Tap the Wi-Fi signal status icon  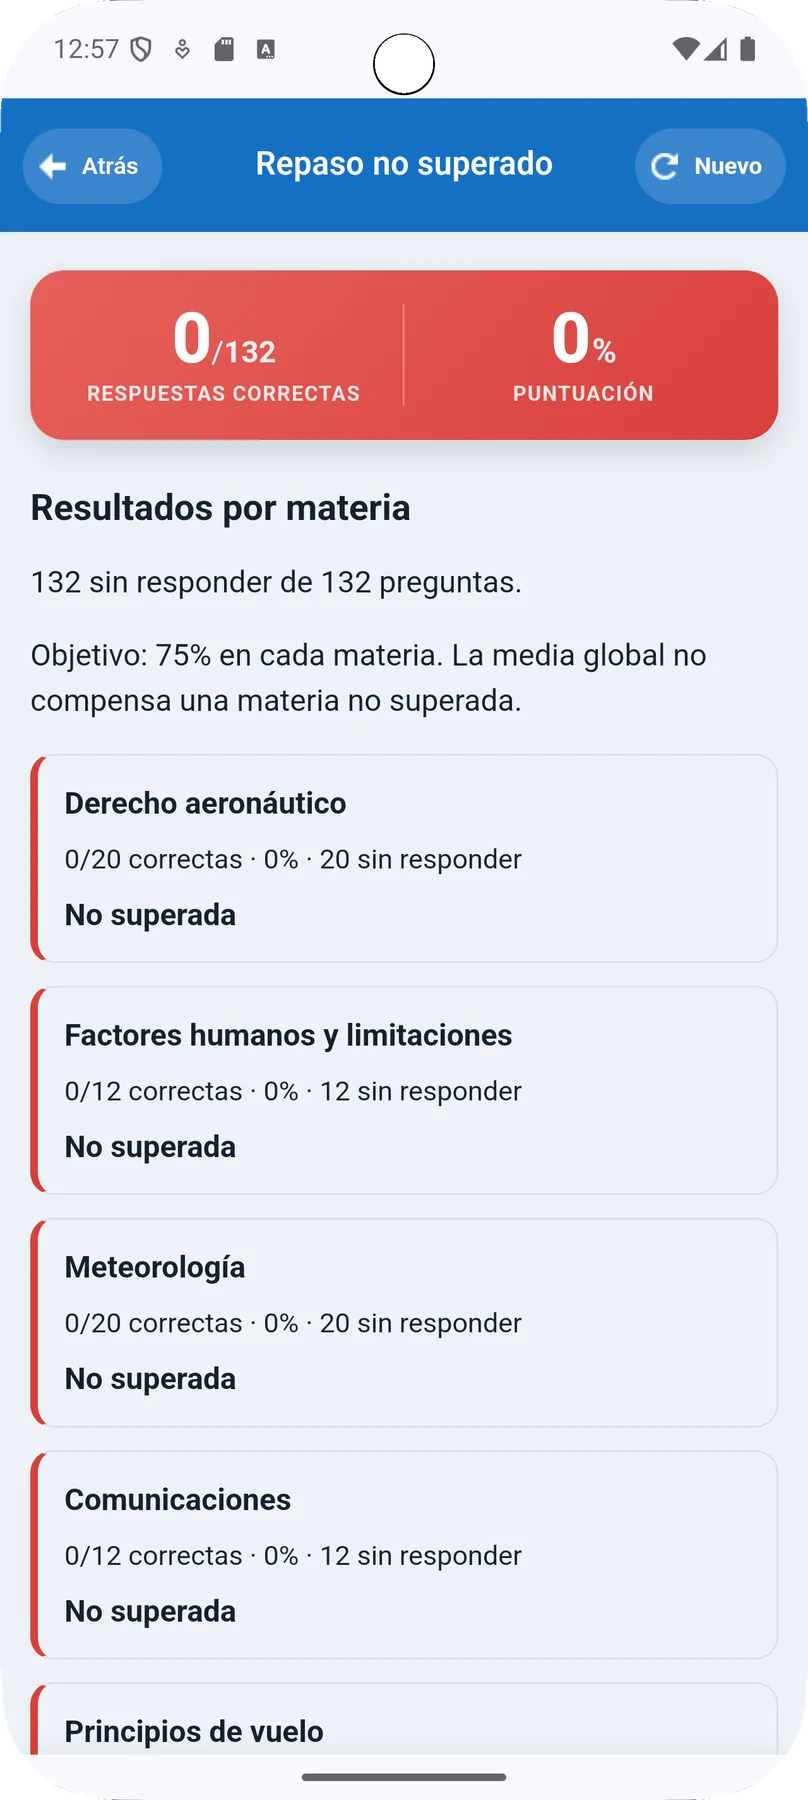[x=685, y=49]
